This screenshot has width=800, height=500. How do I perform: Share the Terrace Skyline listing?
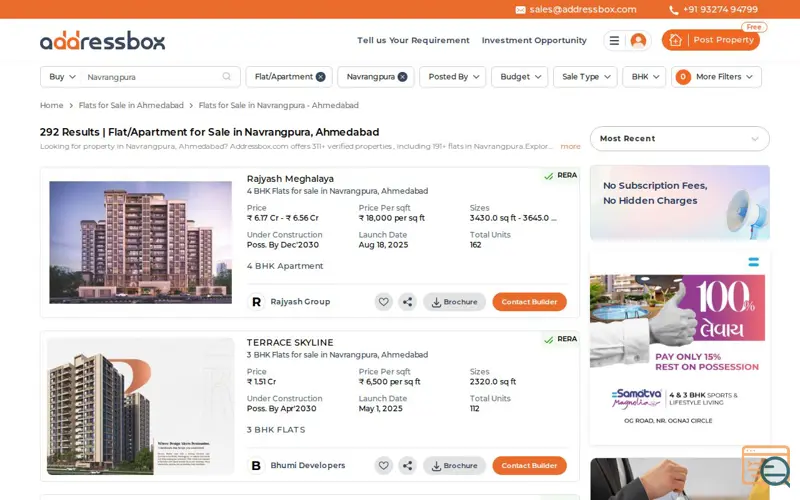coord(407,465)
